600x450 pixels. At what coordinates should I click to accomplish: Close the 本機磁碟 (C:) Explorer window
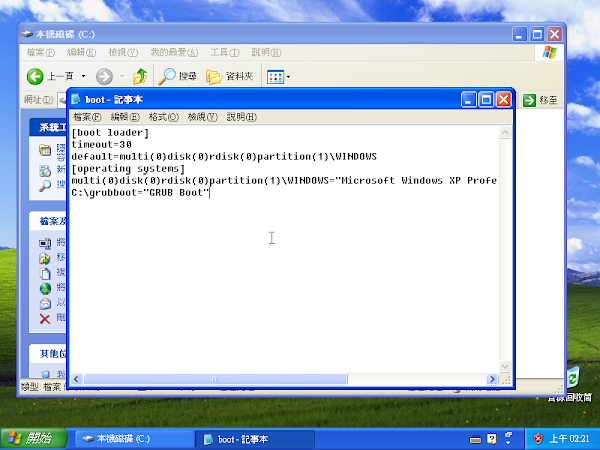pos(554,34)
